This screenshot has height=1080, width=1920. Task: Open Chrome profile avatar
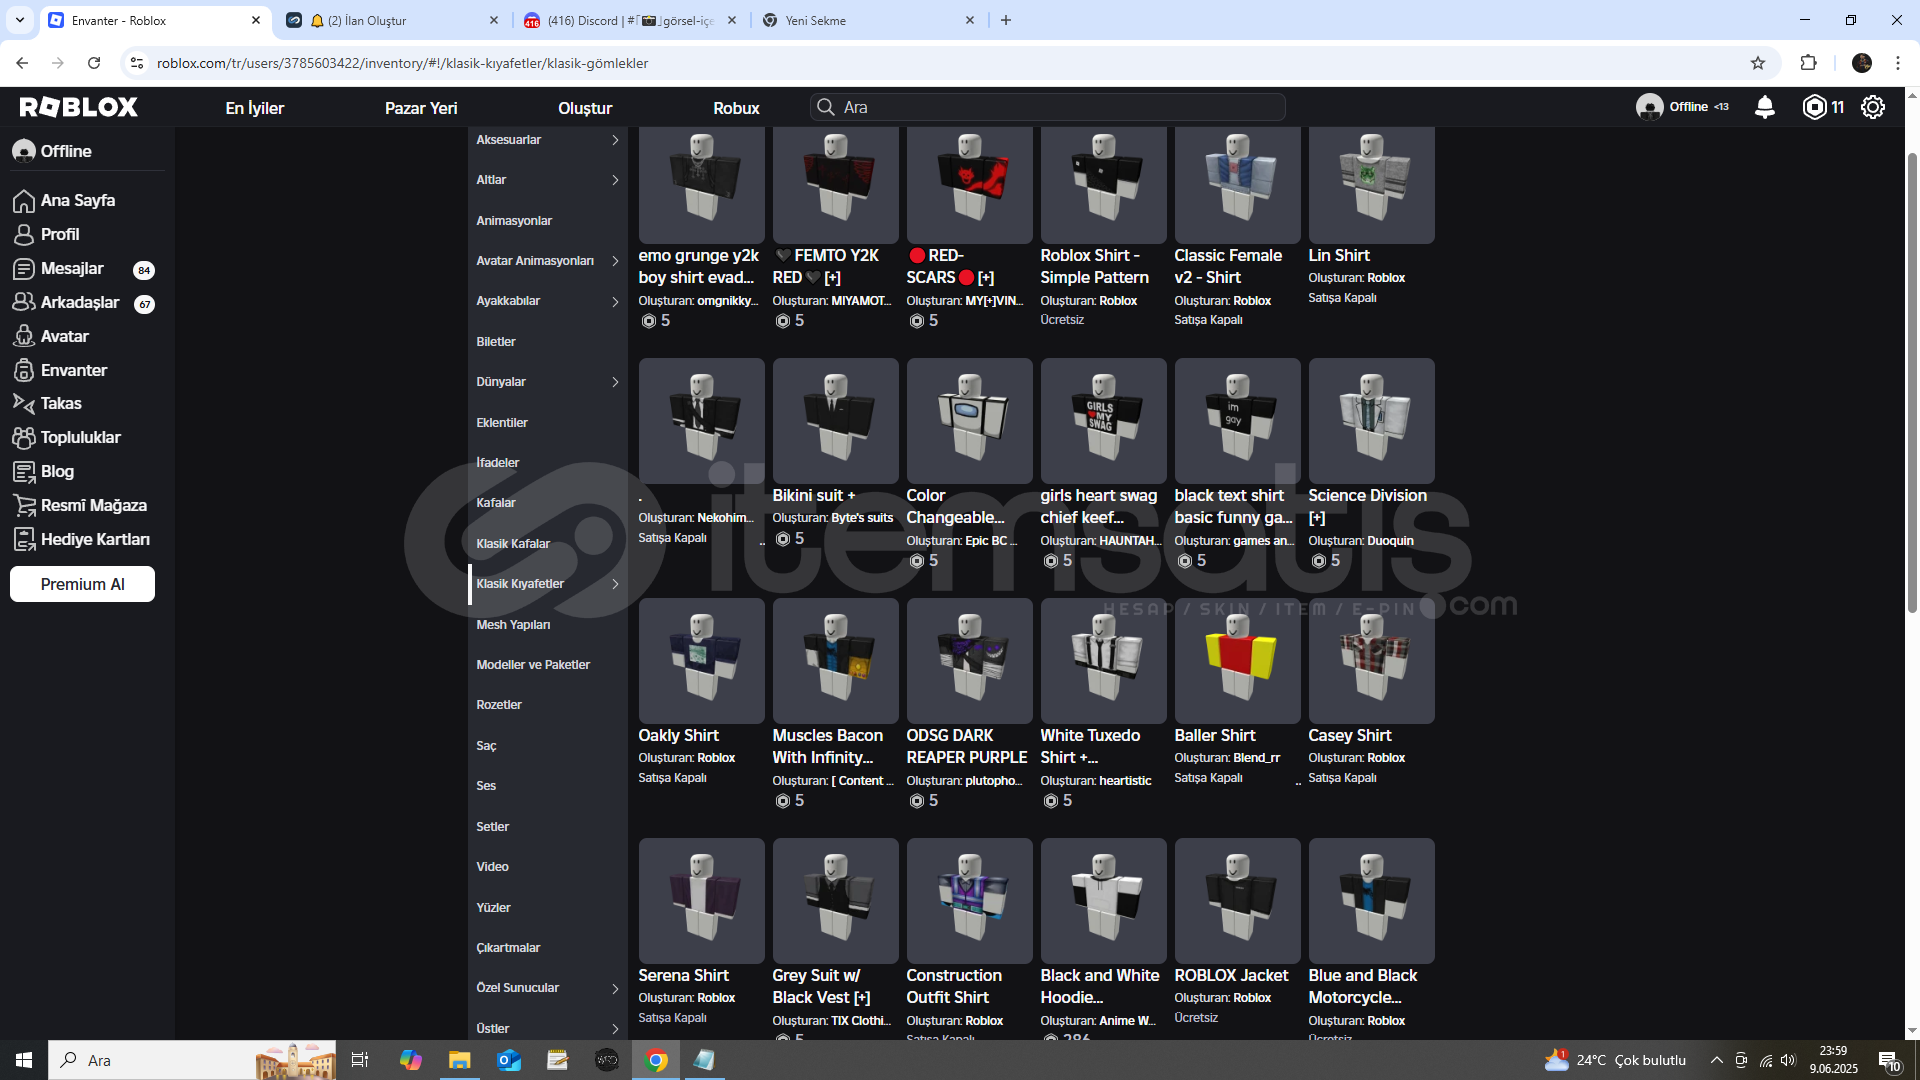tap(1862, 63)
